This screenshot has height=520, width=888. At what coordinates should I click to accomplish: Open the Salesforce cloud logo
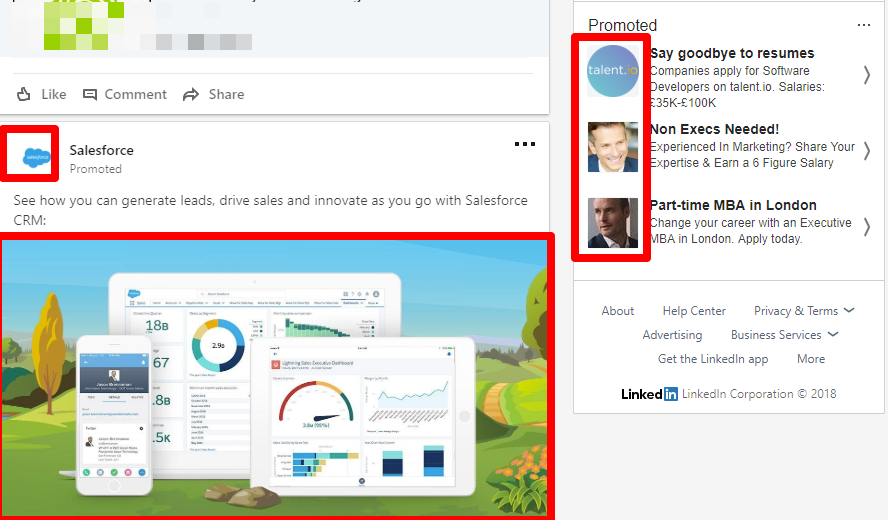(x=37, y=156)
